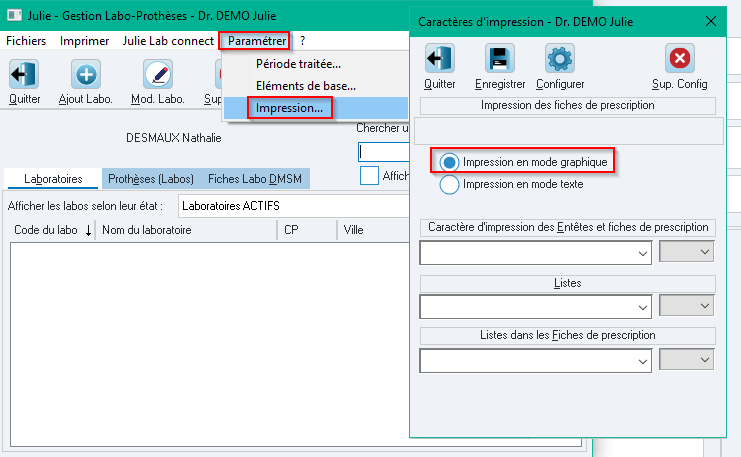This screenshot has height=457, width=741.
Task: Sort by Code du labo column header
Action: pos(52,230)
